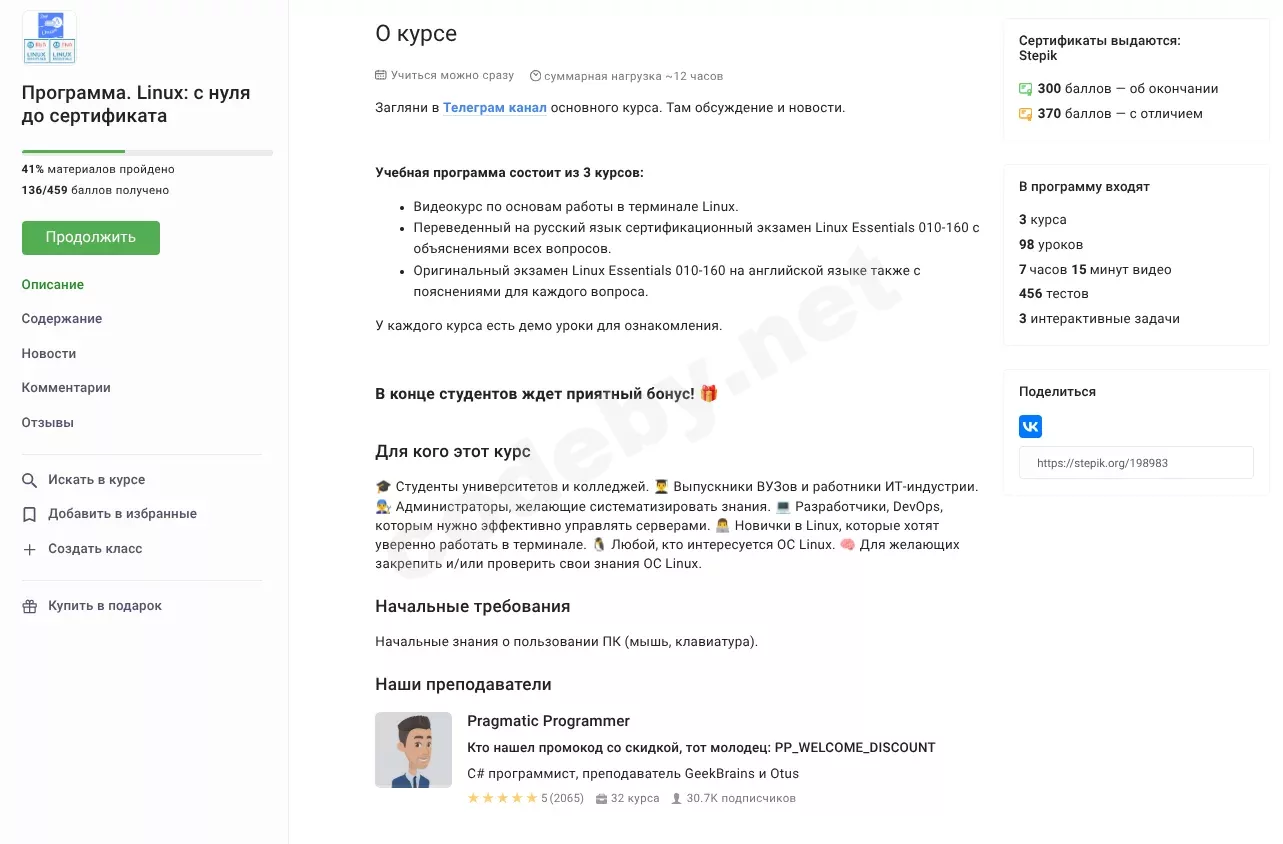Screen dimensions: 1283x844
Task: Click the gift box icon in sidebar
Action: (30, 606)
